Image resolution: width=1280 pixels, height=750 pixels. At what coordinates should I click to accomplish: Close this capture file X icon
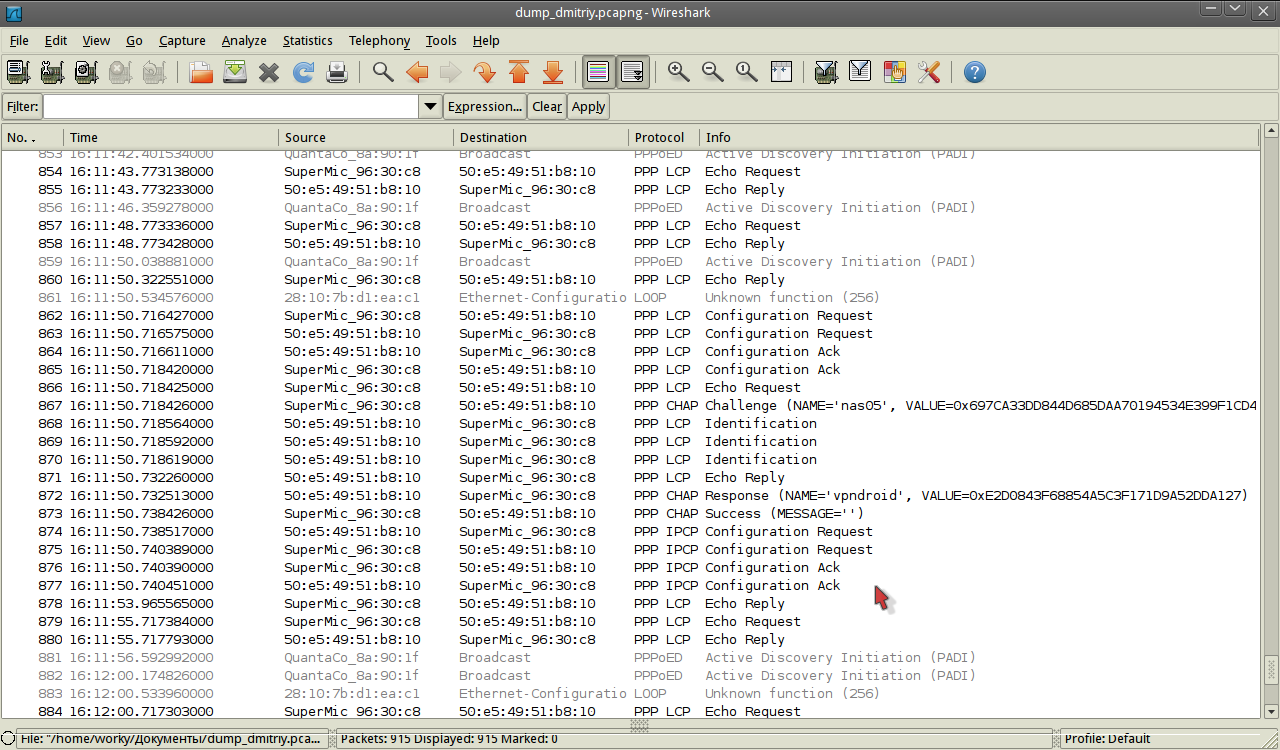(269, 72)
